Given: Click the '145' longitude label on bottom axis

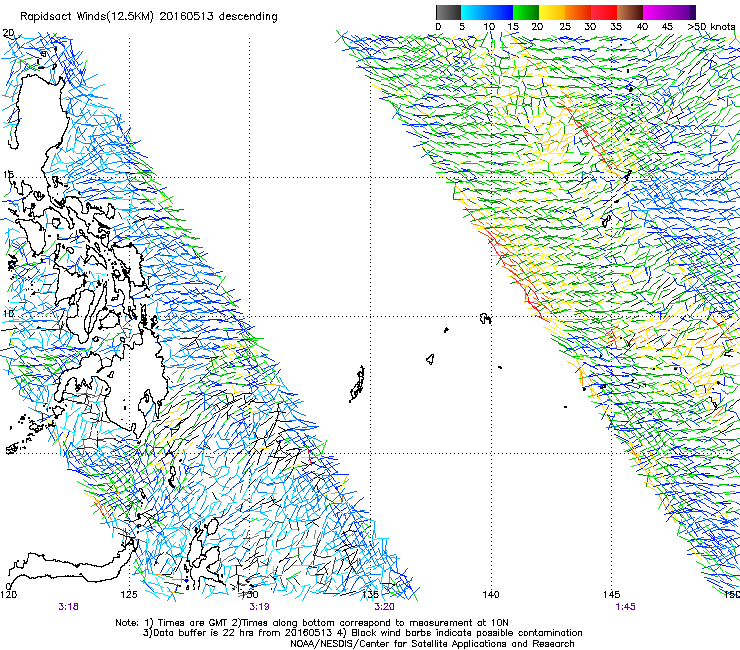Looking at the screenshot, I should 612,594.
